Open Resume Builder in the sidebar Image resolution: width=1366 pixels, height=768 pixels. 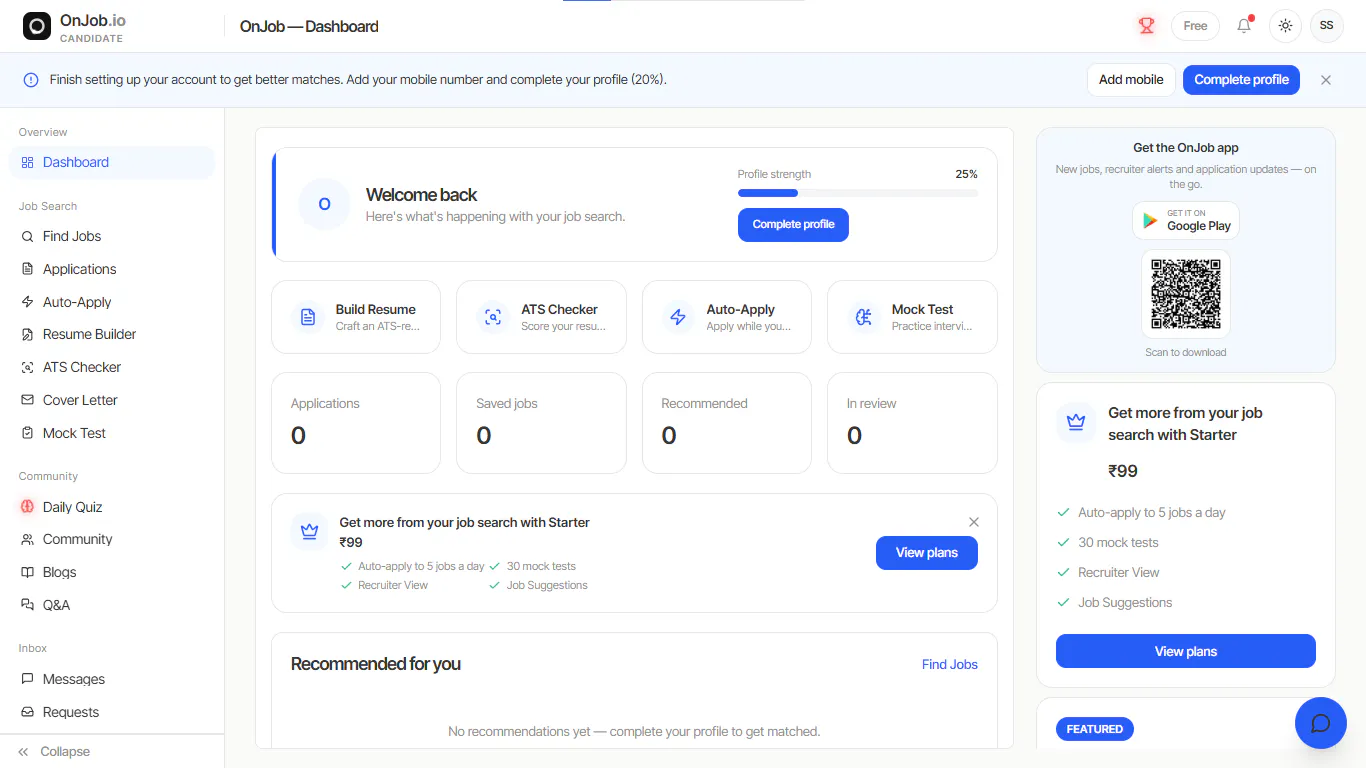[112, 334]
